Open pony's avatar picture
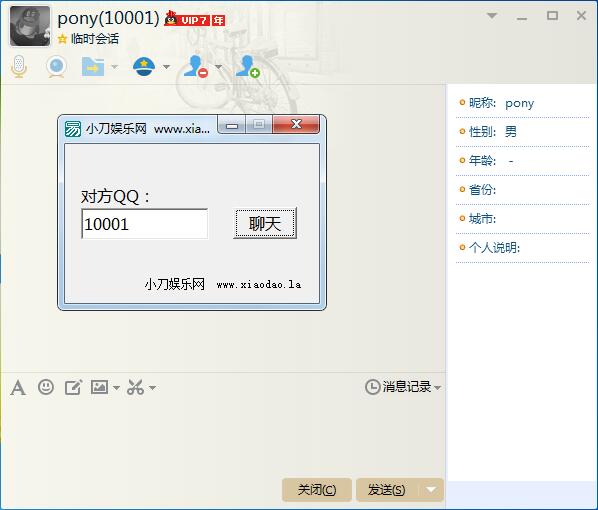Image resolution: width=598 pixels, height=510 pixels. pos(30,26)
